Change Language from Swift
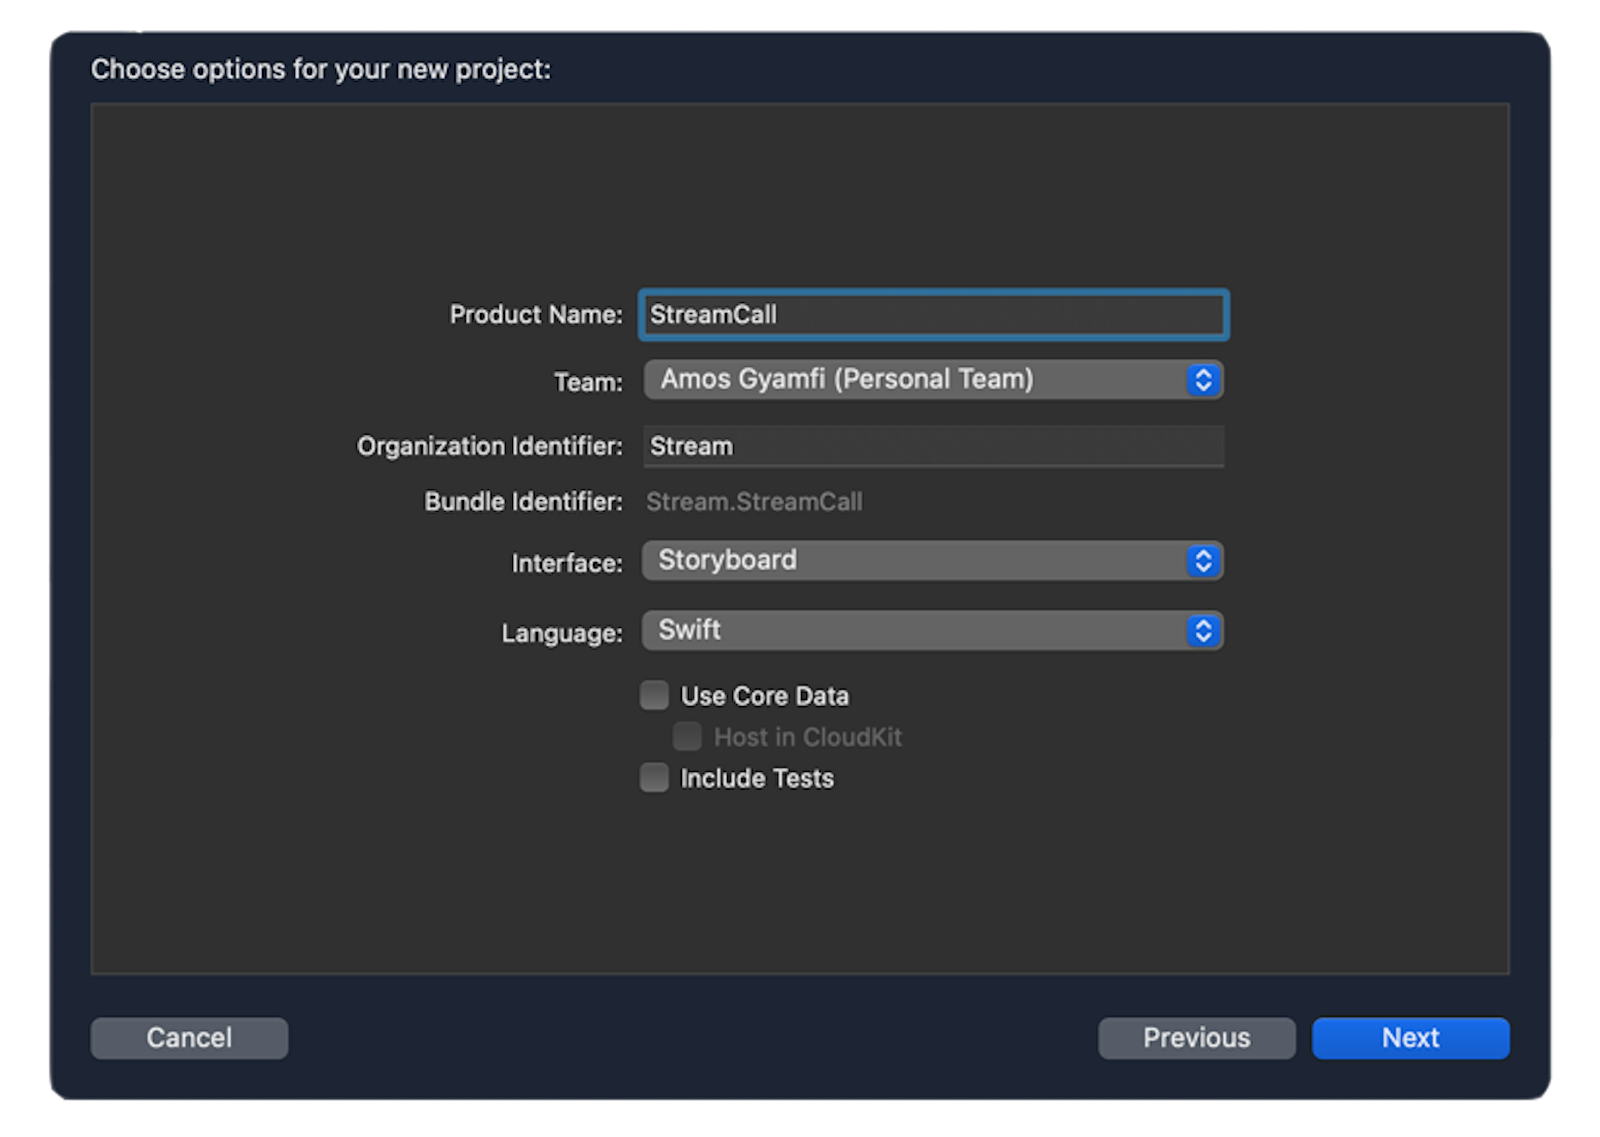1600x1137 pixels. (x=930, y=630)
